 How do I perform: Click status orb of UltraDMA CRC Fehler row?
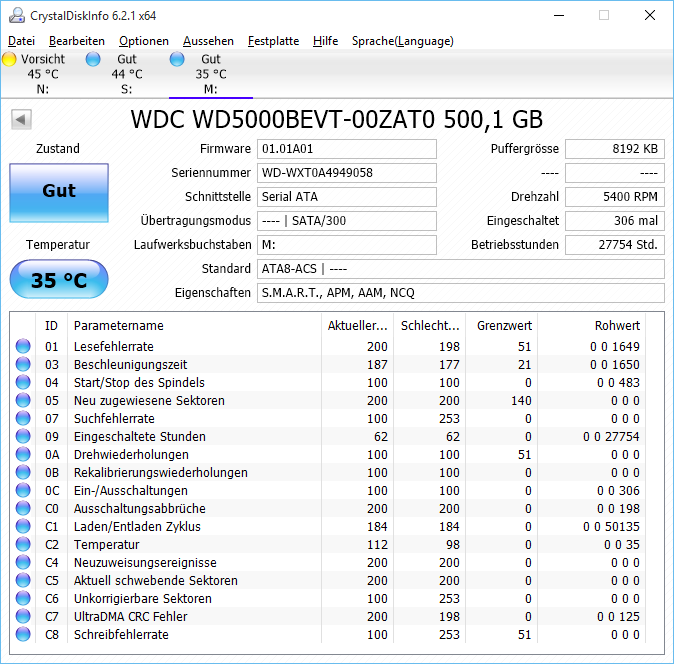pos(23,617)
